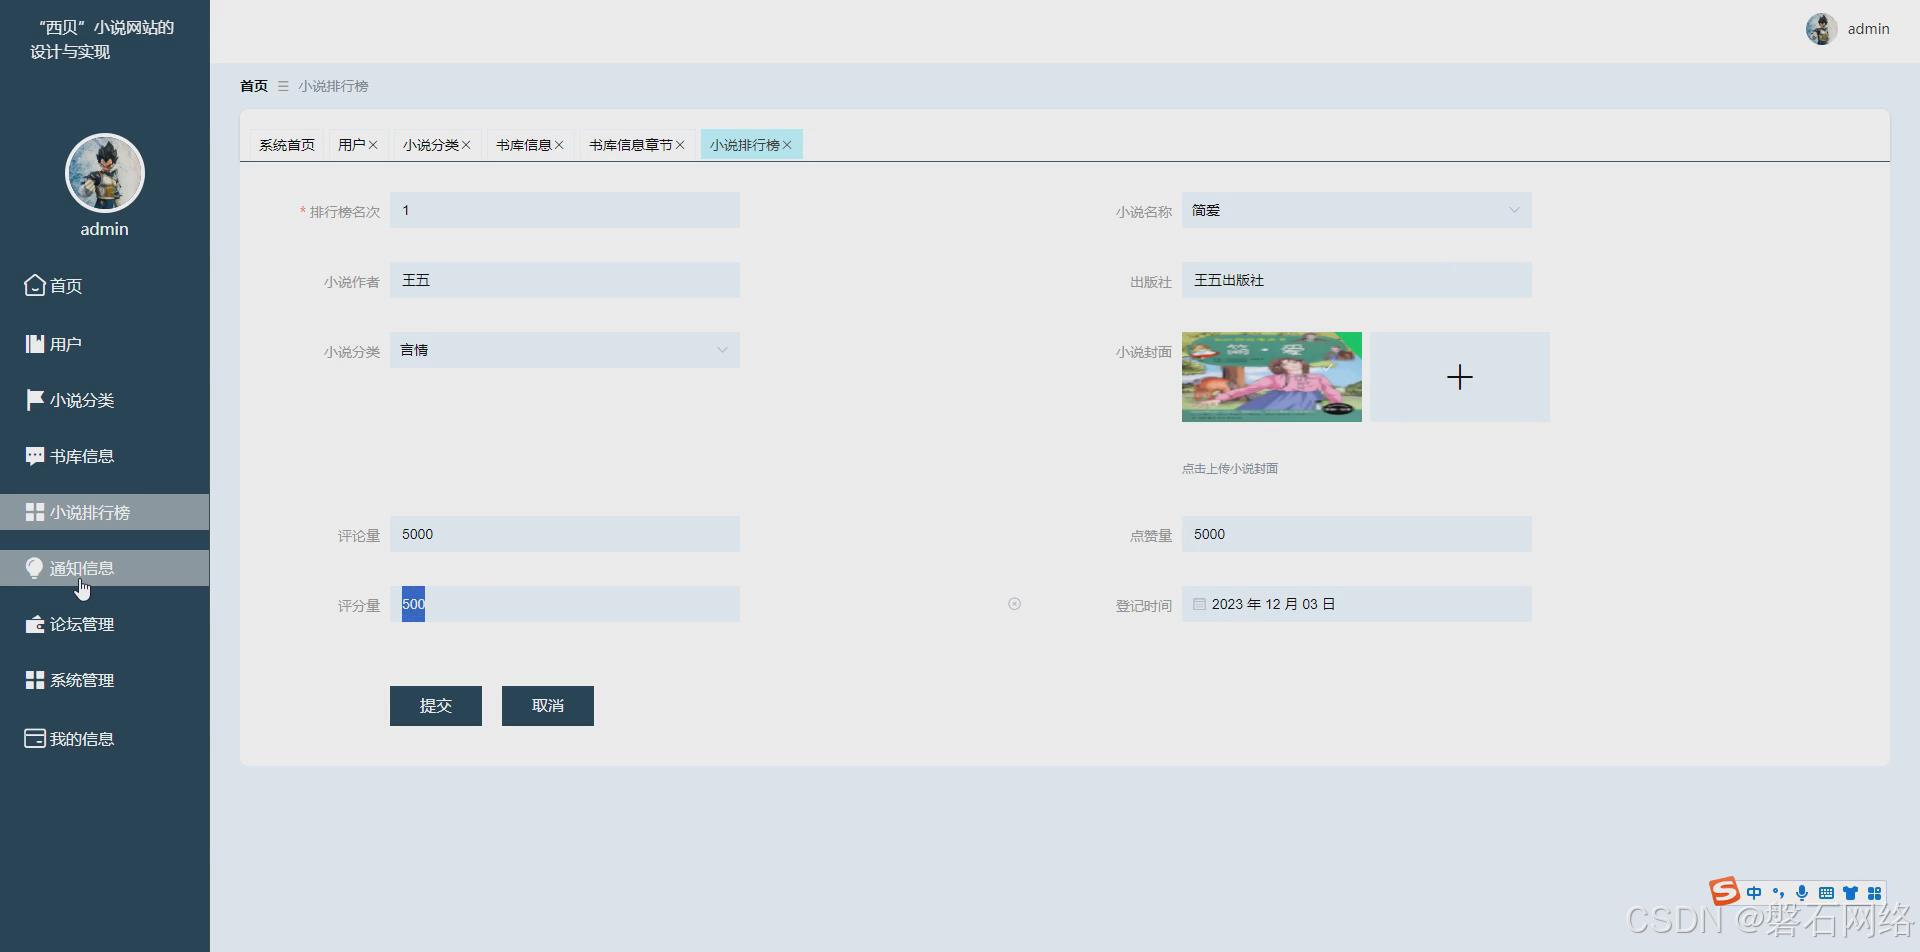Viewport: 1920px width, 952px height.
Task: Click the calendar icon in 登记时间 field
Action: (1199, 604)
